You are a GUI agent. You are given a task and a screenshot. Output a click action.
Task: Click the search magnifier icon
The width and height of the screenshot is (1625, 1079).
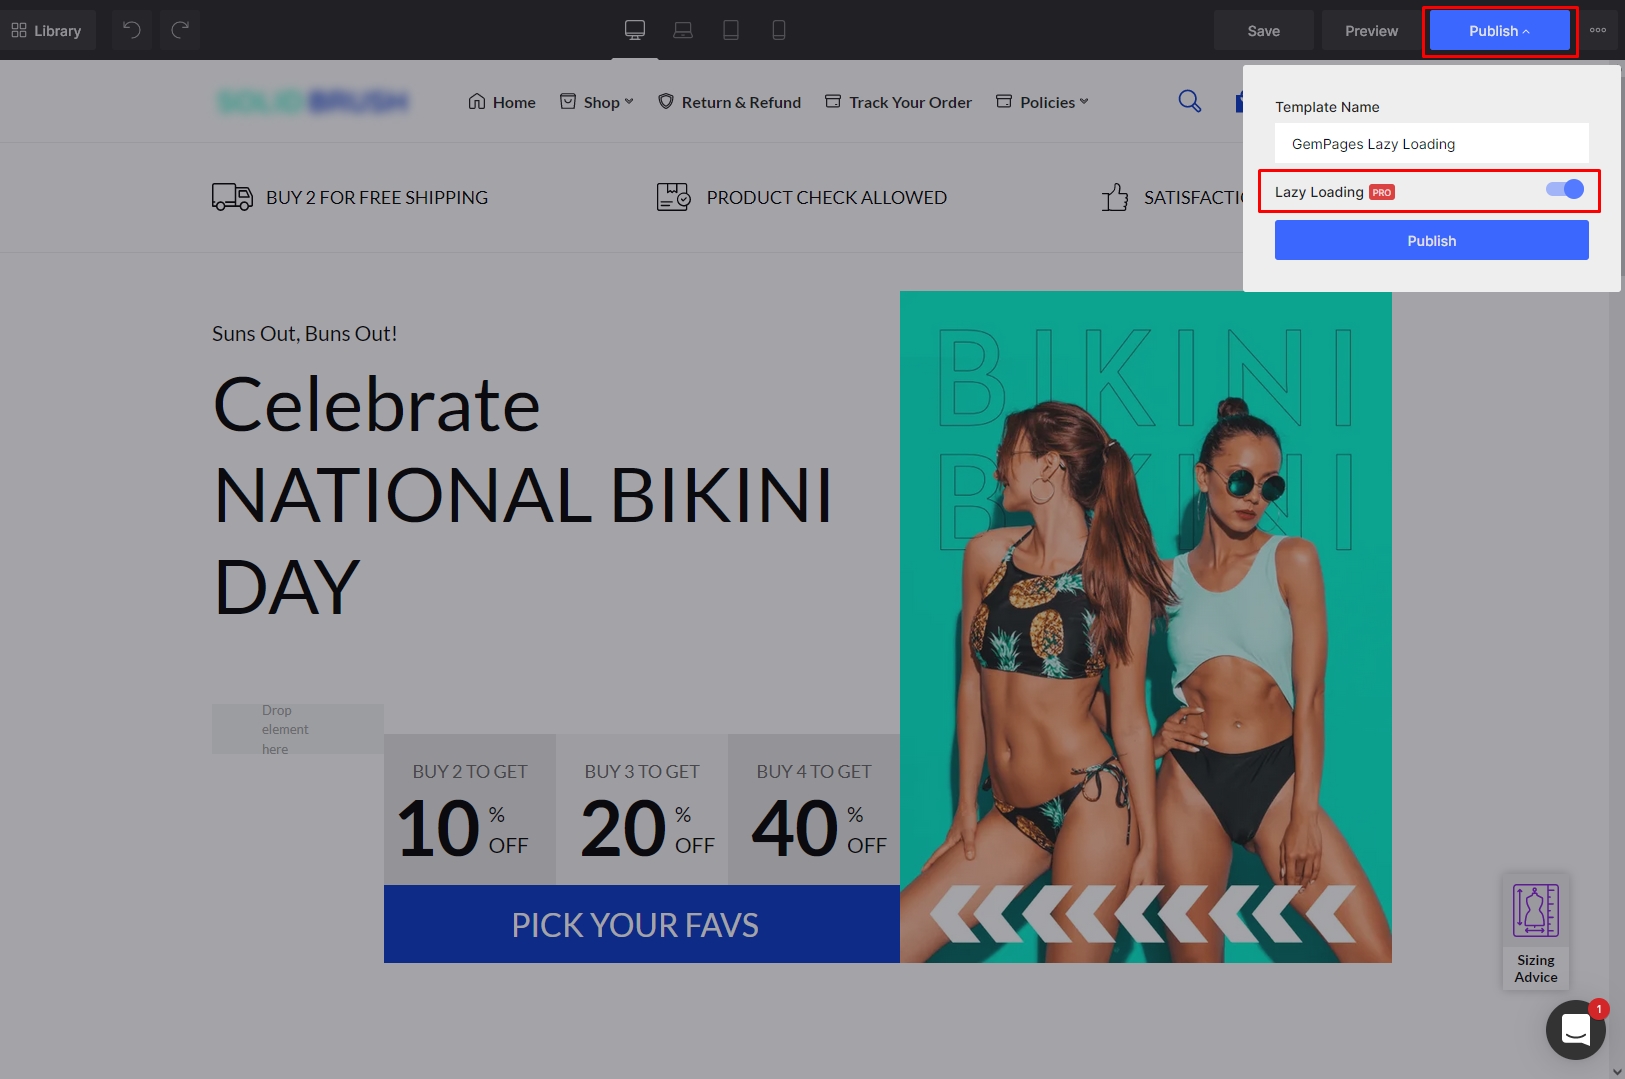(x=1189, y=101)
